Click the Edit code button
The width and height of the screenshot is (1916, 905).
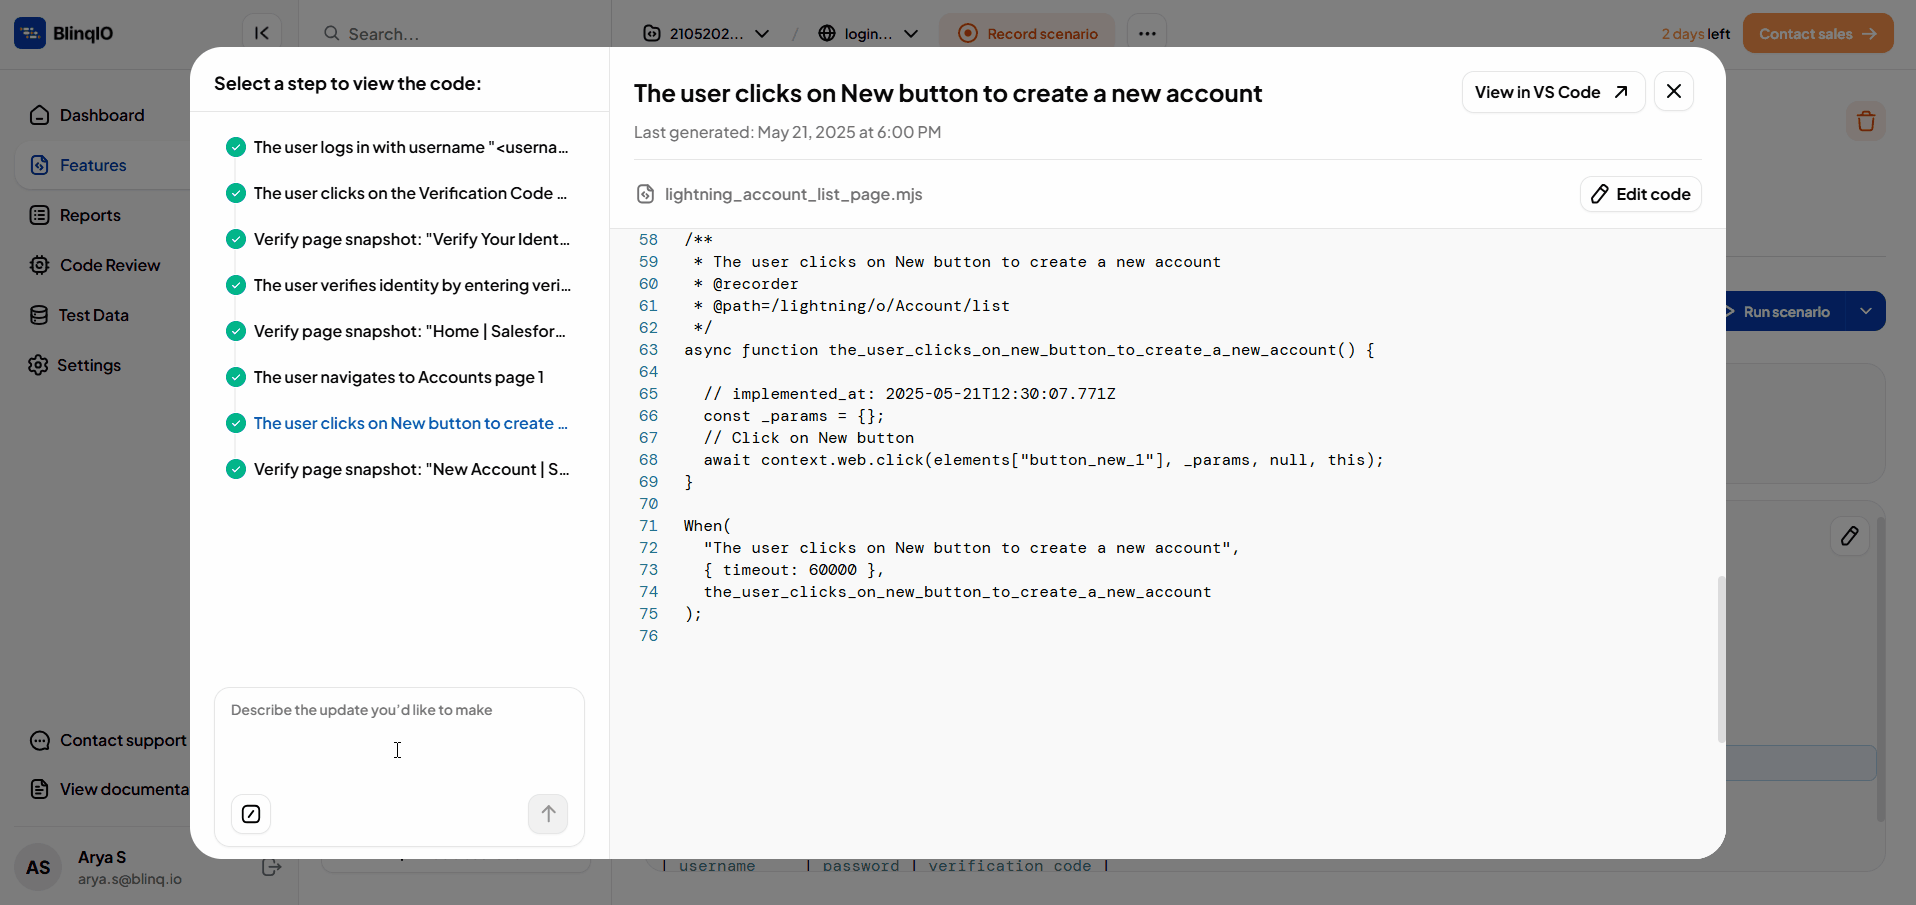(1640, 194)
